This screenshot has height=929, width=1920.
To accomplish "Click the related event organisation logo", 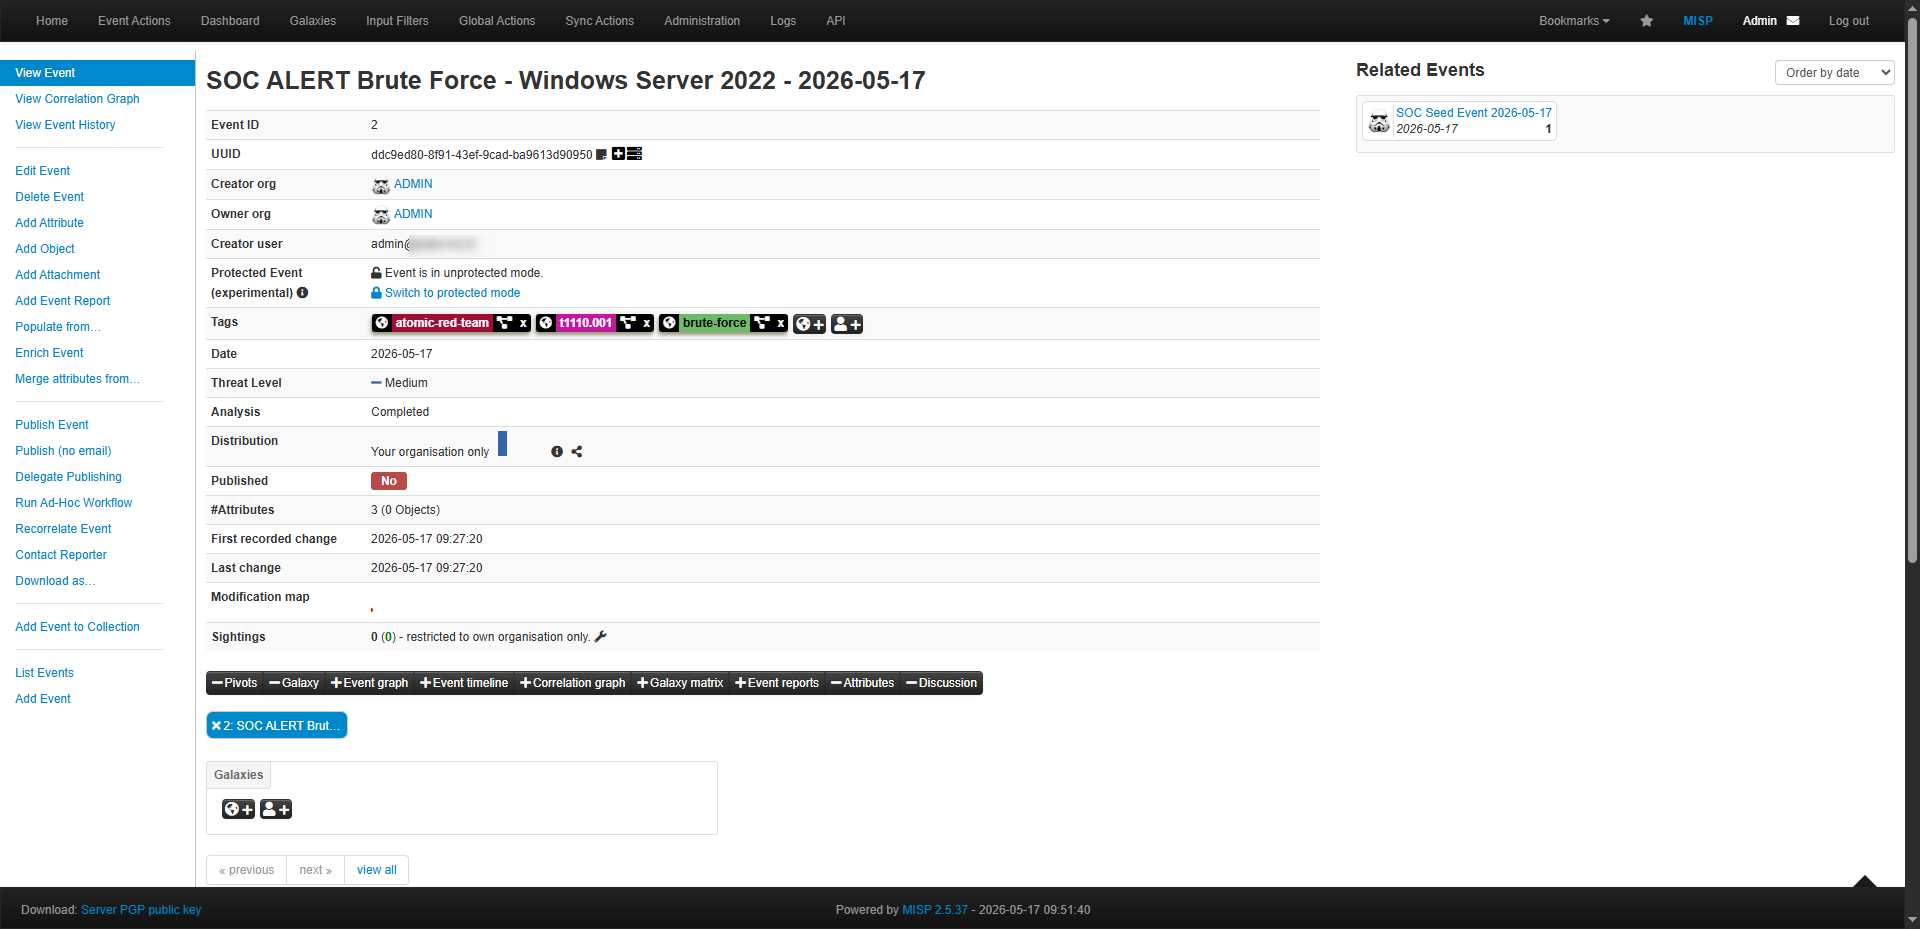I will (1379, 121).
